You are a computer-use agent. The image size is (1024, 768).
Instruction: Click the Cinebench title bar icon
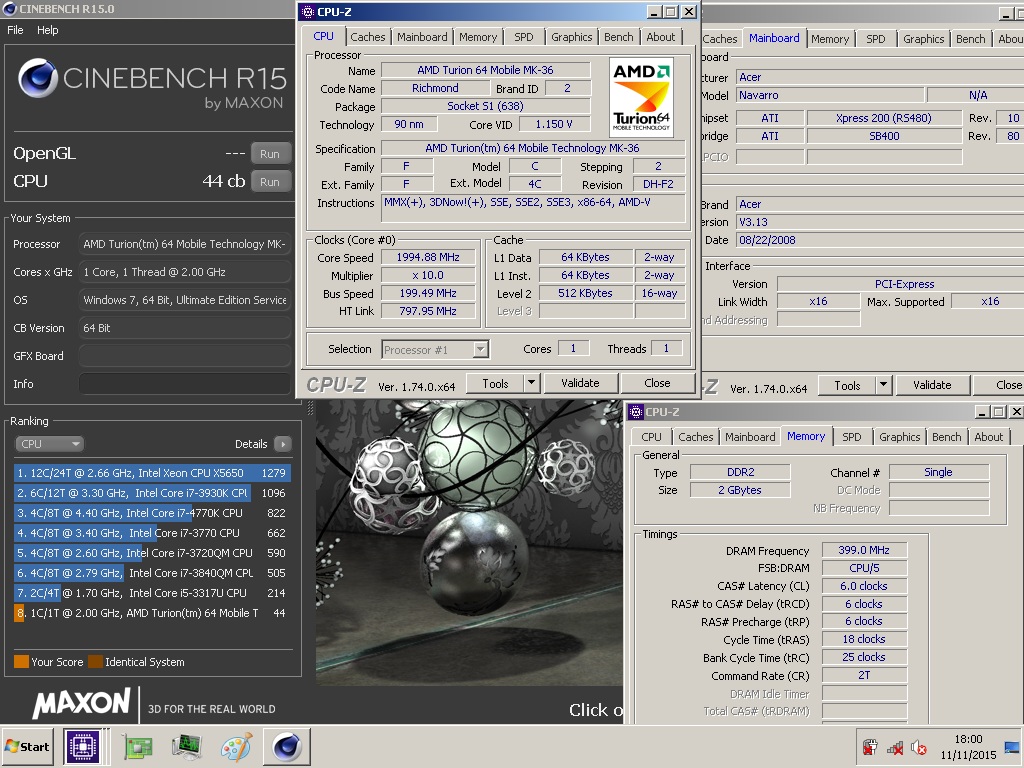point(9,9)
